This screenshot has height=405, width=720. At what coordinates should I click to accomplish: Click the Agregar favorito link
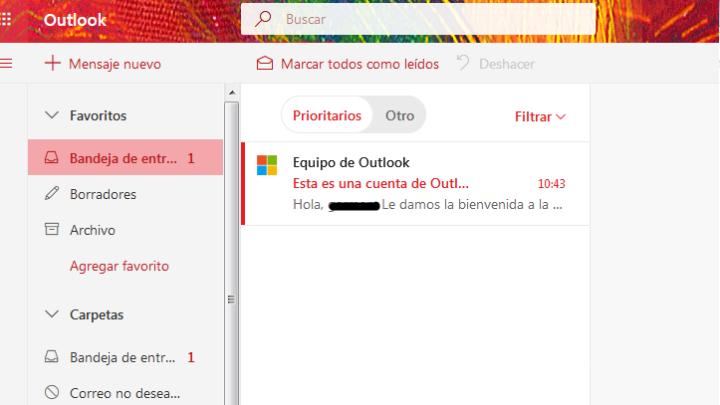(x=119, y=266)
